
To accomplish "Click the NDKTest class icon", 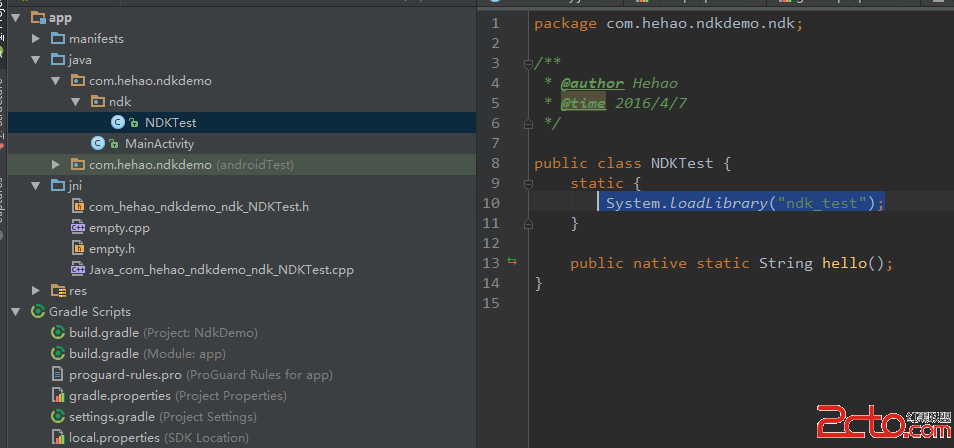I will pyautogui.click(x=117, y=122).
